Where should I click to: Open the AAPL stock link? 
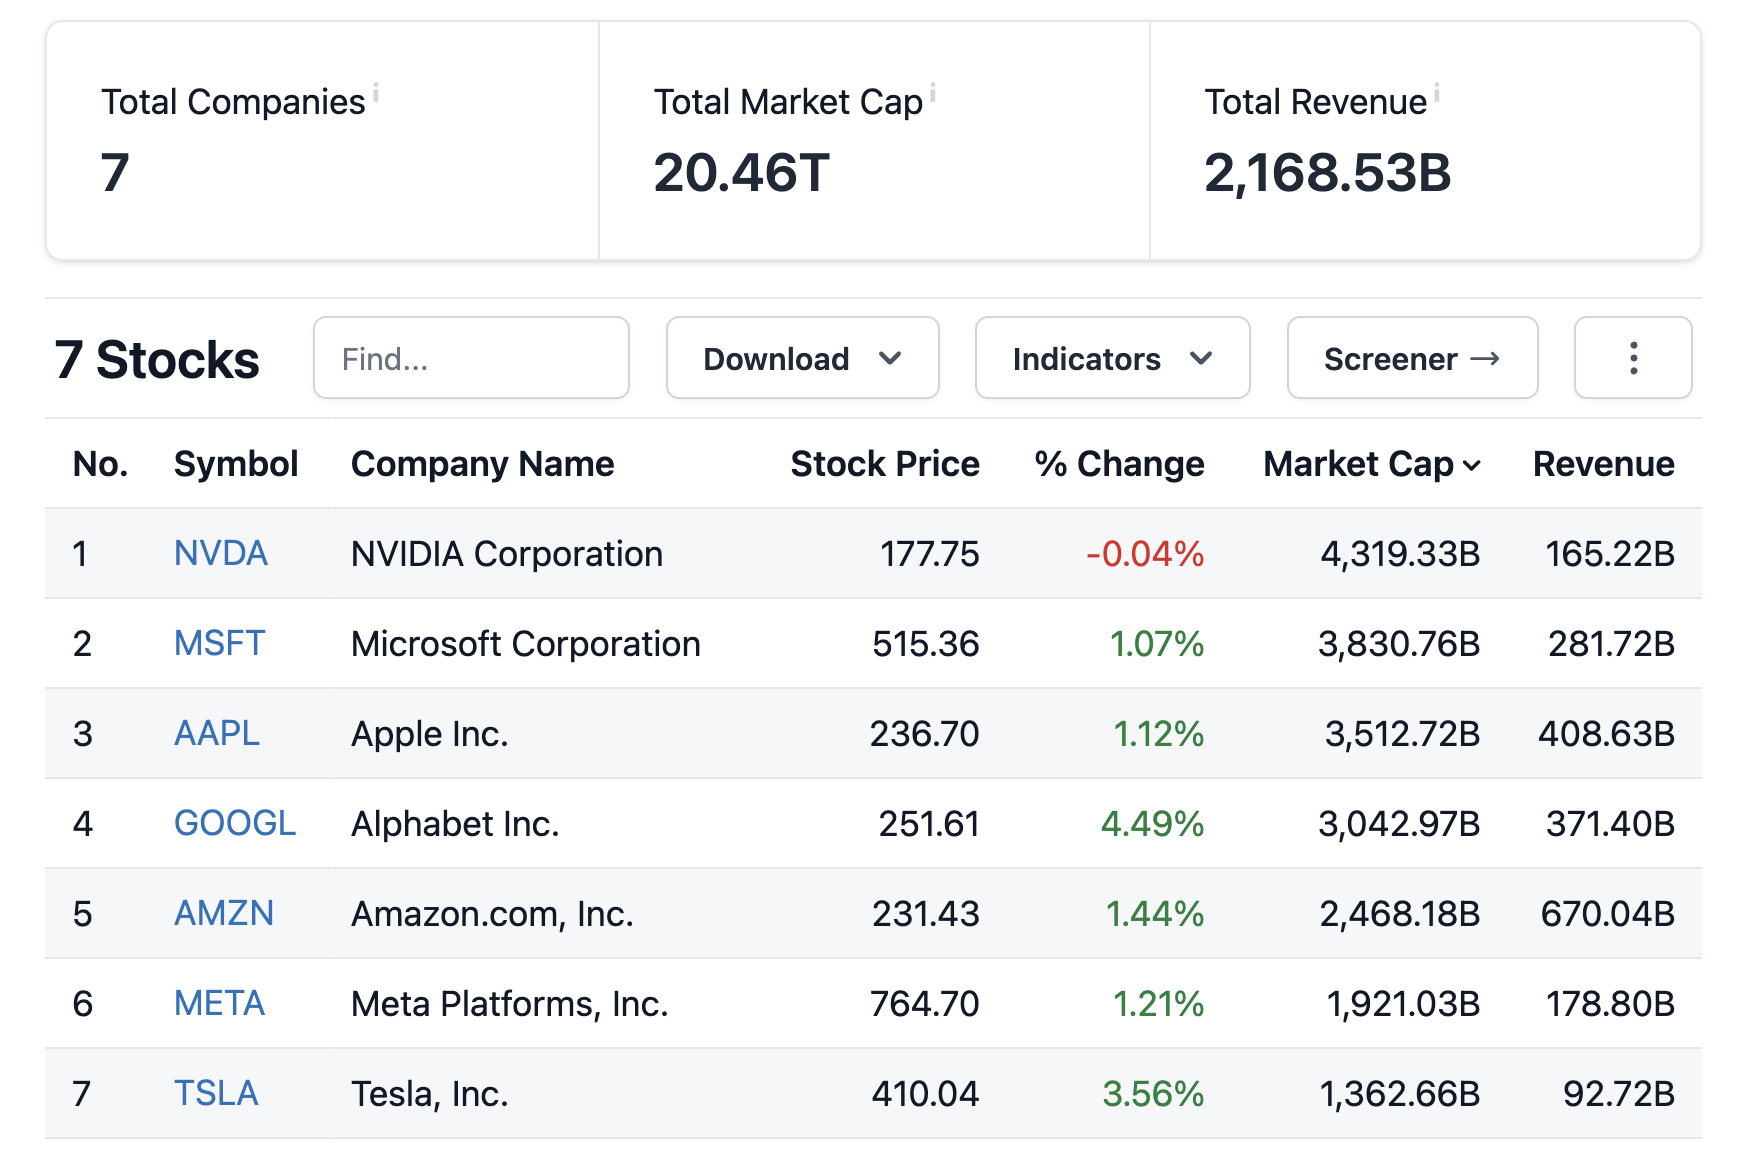tap(217, 733)
